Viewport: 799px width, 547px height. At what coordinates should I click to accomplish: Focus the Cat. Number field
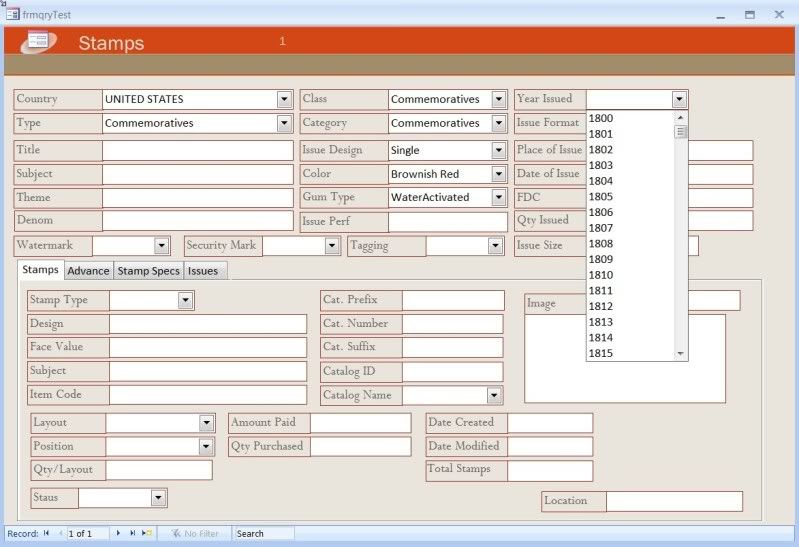[452, 324]
